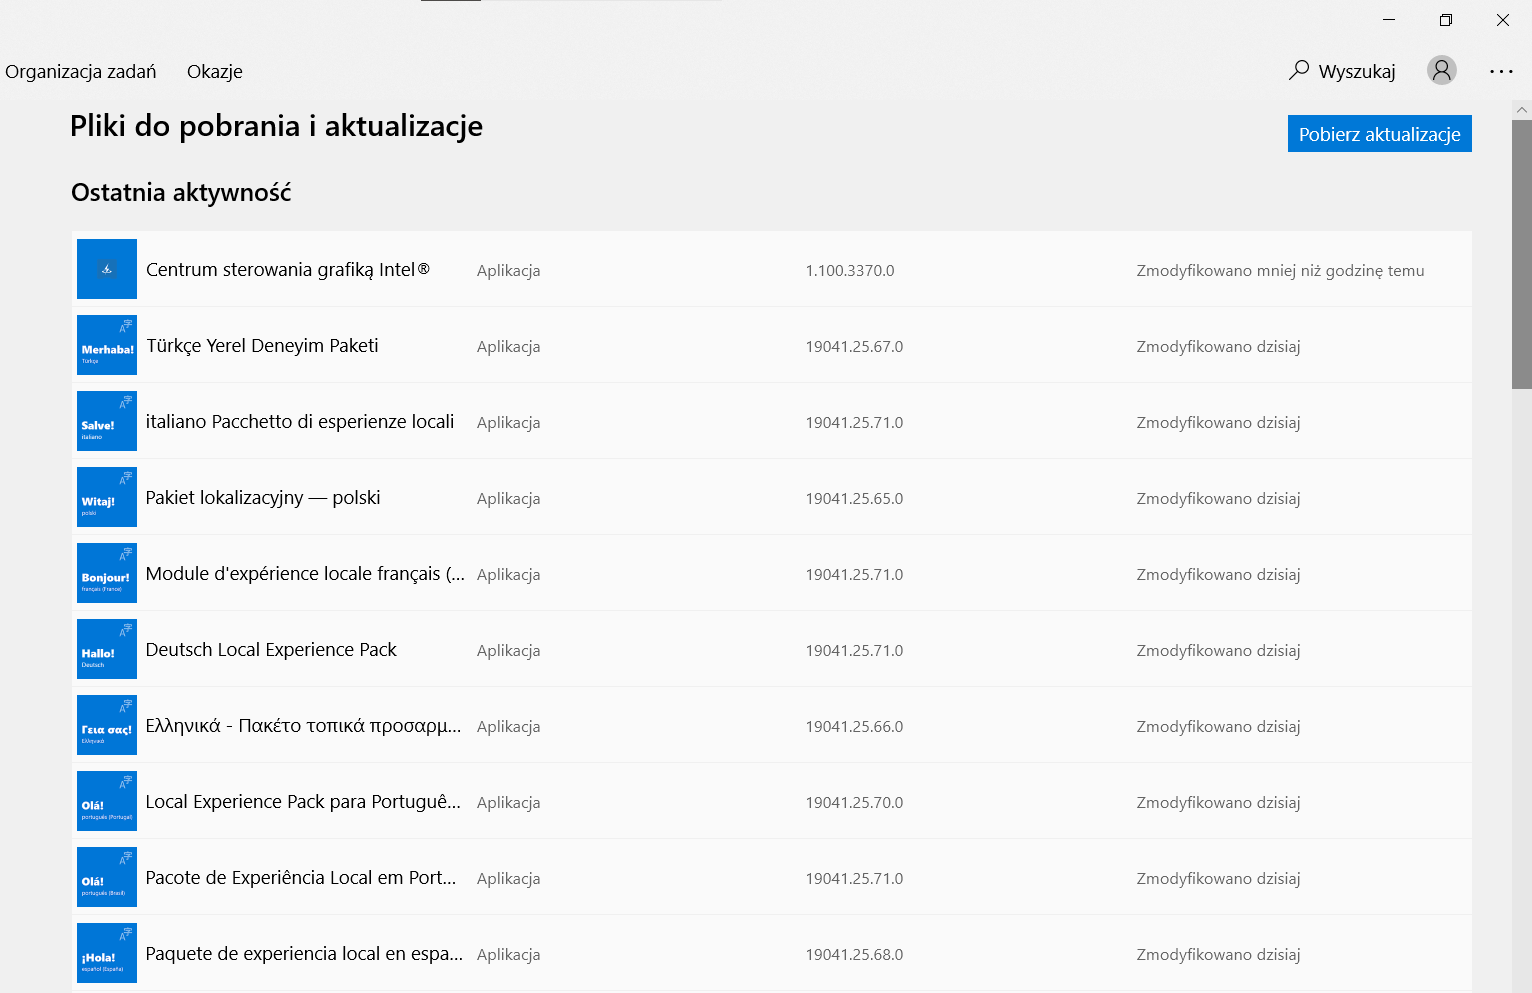Open Centrum sterowania grafiką Intel entry

click(x=772, y=269)
